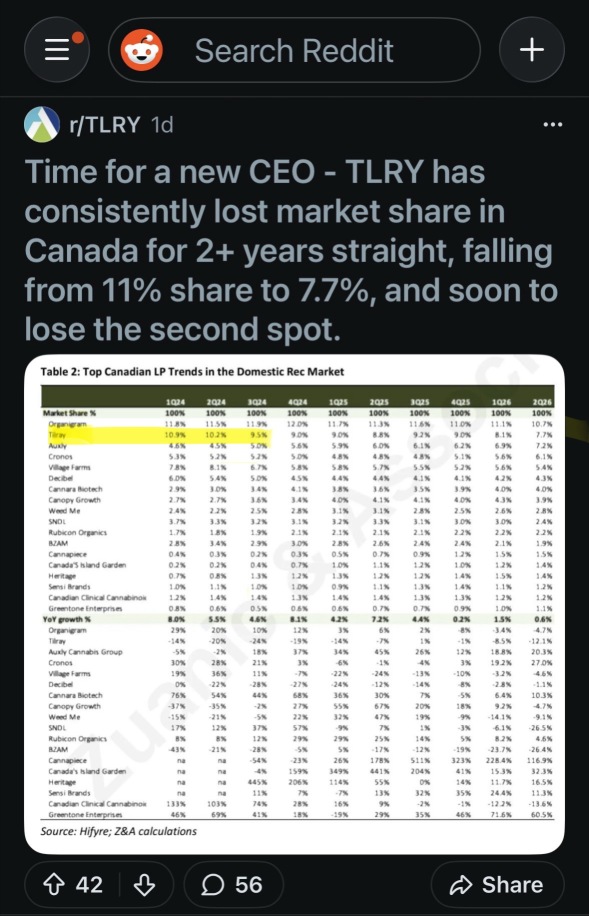Image resolution: width=589 pixels, height=916 pixels.
Task: Click the post age label 1d
Action: coord(162,124)
